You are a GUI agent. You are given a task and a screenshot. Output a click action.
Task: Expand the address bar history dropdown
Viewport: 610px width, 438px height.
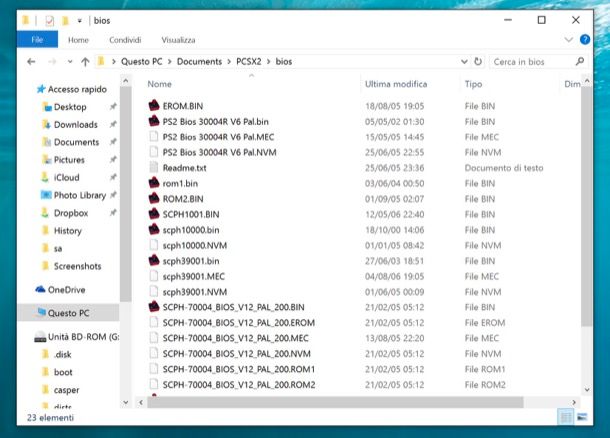pyautogui.click(x=464, y=61)
